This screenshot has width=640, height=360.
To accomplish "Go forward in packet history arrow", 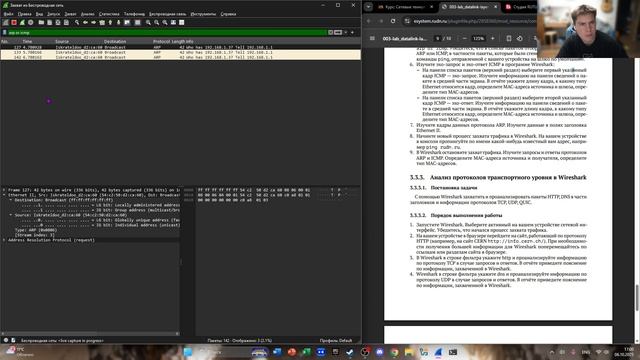I will click(x=93, y=22).
